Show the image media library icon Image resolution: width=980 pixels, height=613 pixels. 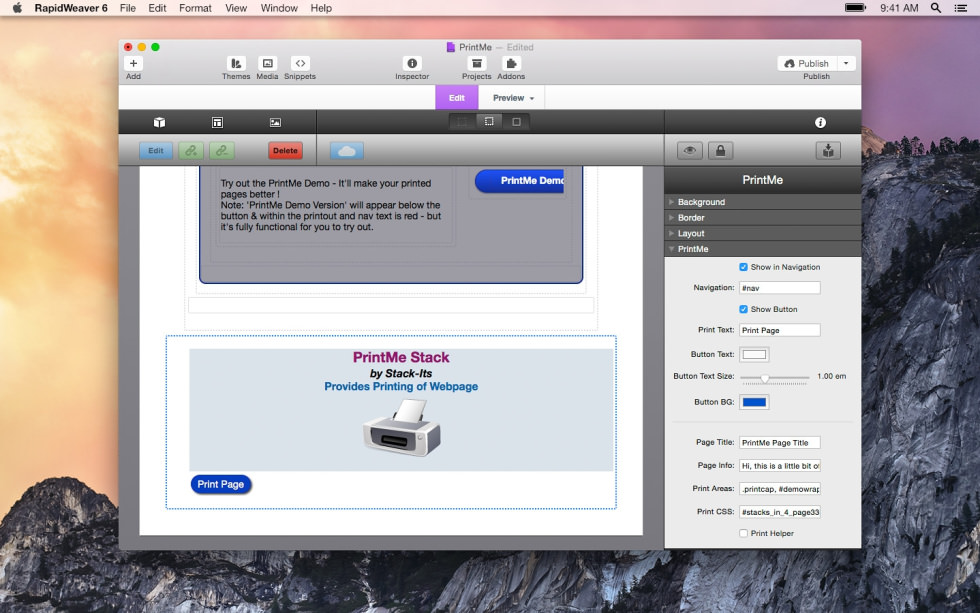[x=275, y=122]
